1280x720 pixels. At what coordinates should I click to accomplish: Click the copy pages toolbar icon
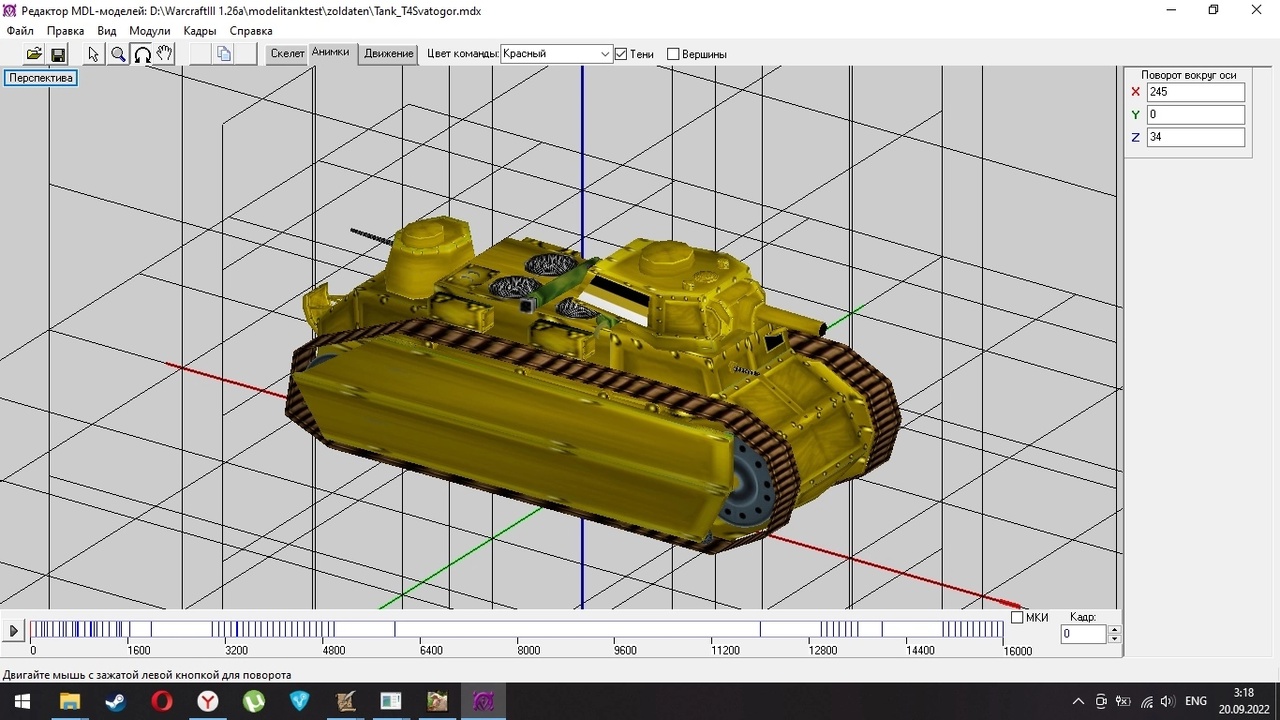point(224,54)
